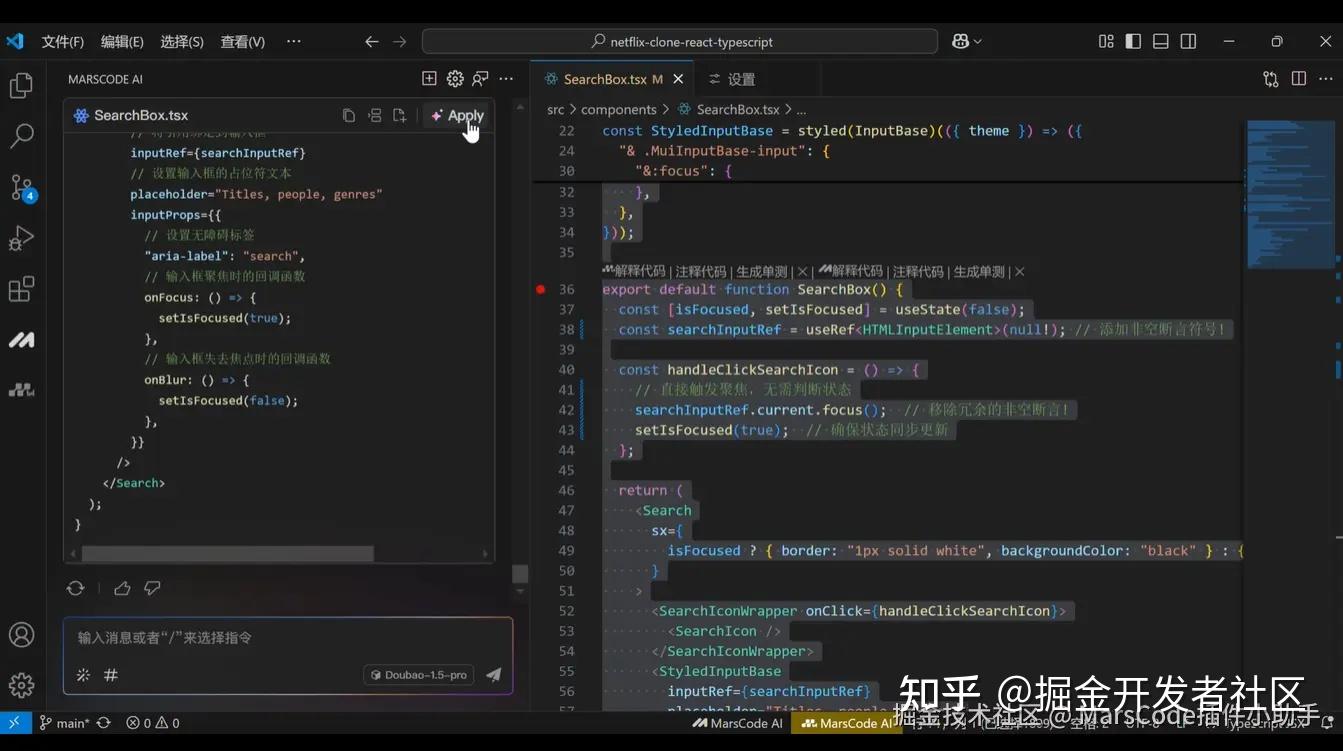Open the Run and Debug view

(x=21, y=238)
